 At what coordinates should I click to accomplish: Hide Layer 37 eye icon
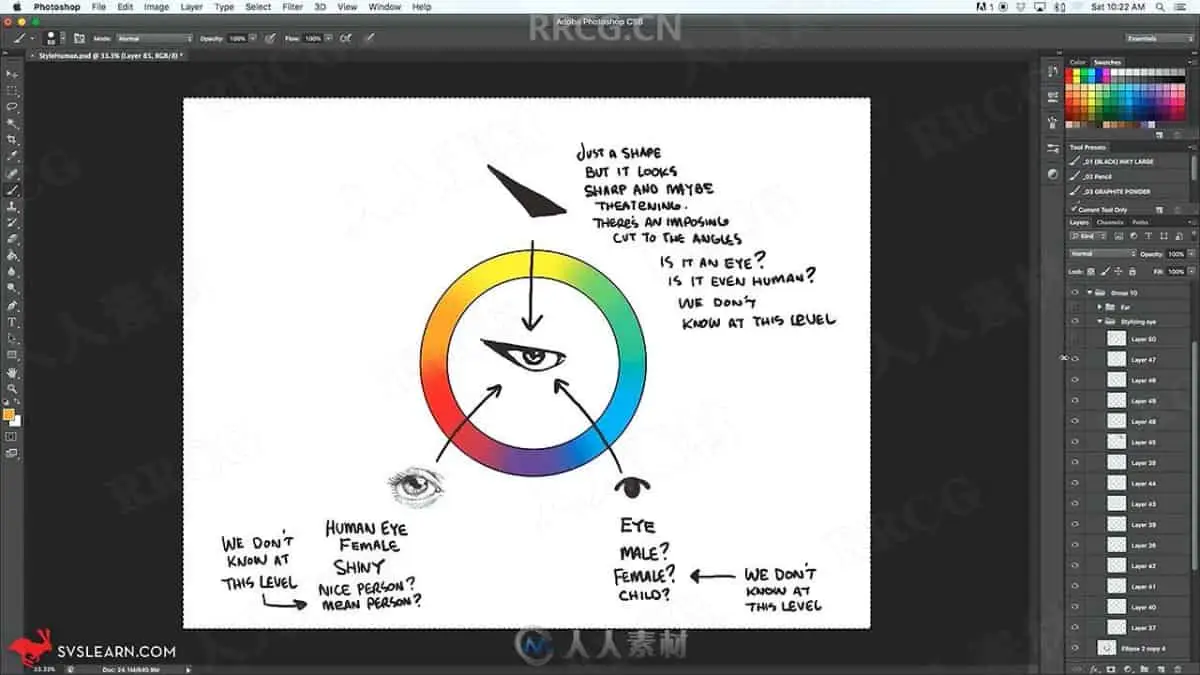(x=1075, y=627)
